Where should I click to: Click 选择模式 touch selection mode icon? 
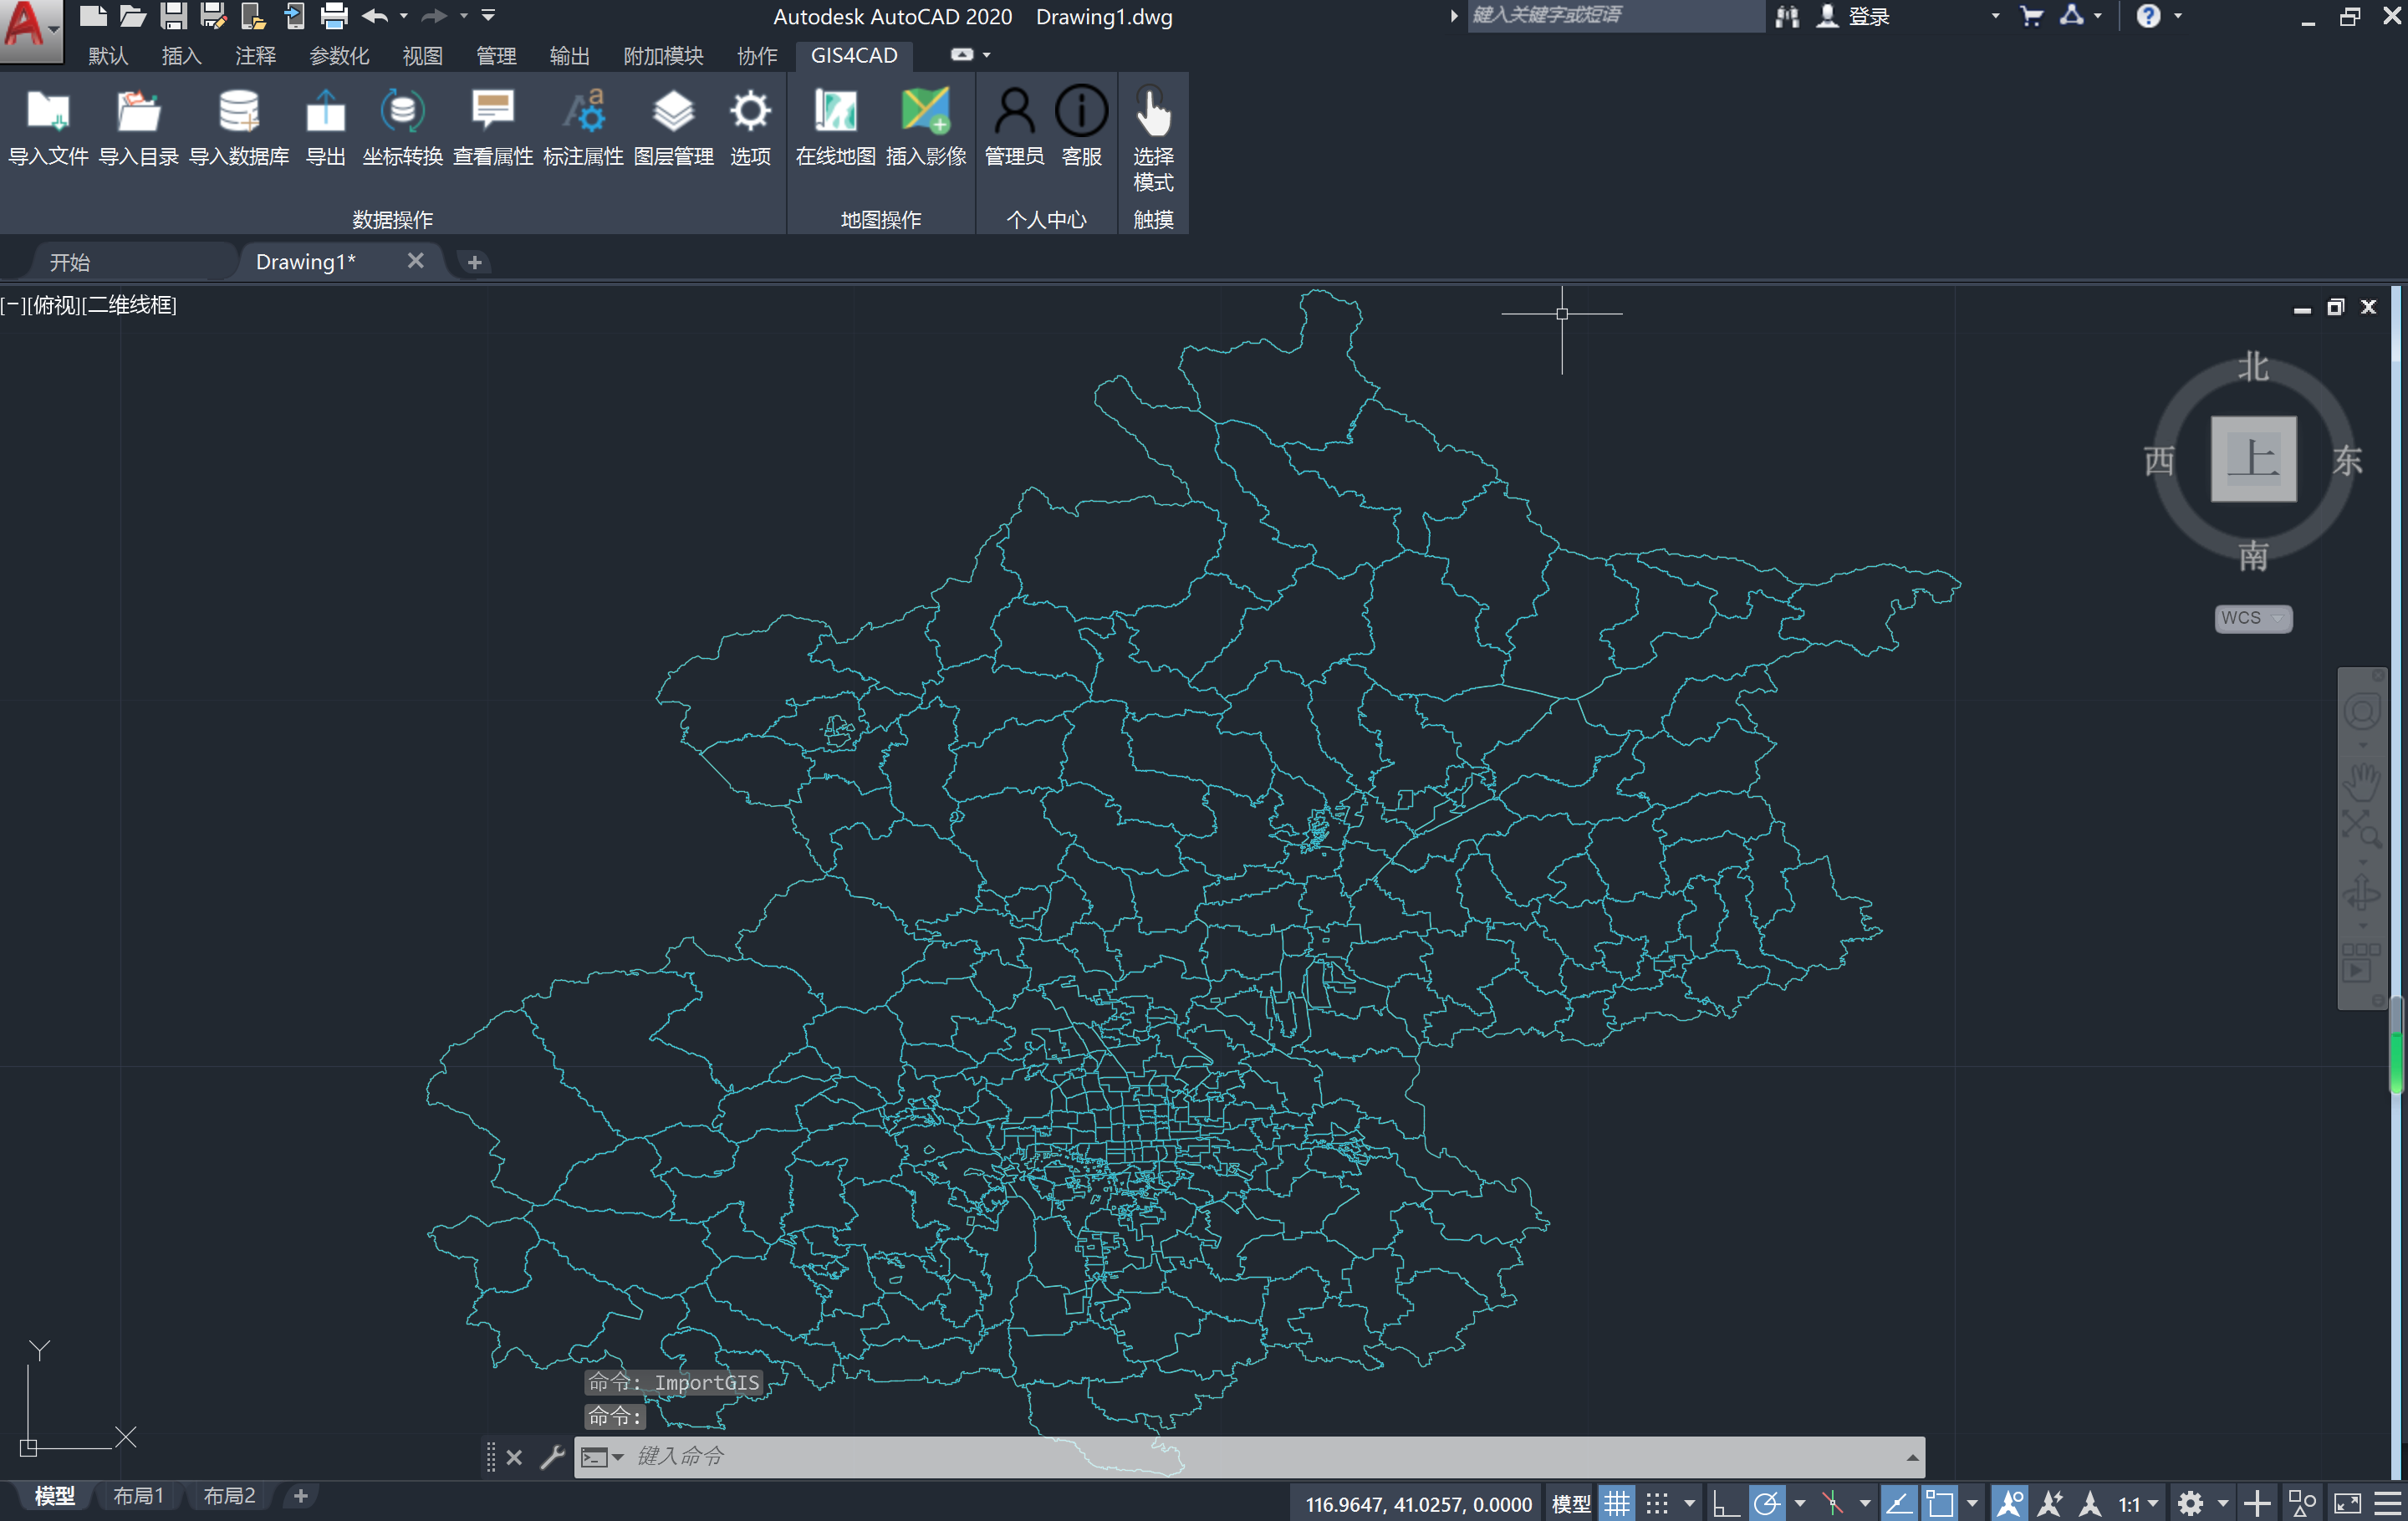(x=1152, y=112)
